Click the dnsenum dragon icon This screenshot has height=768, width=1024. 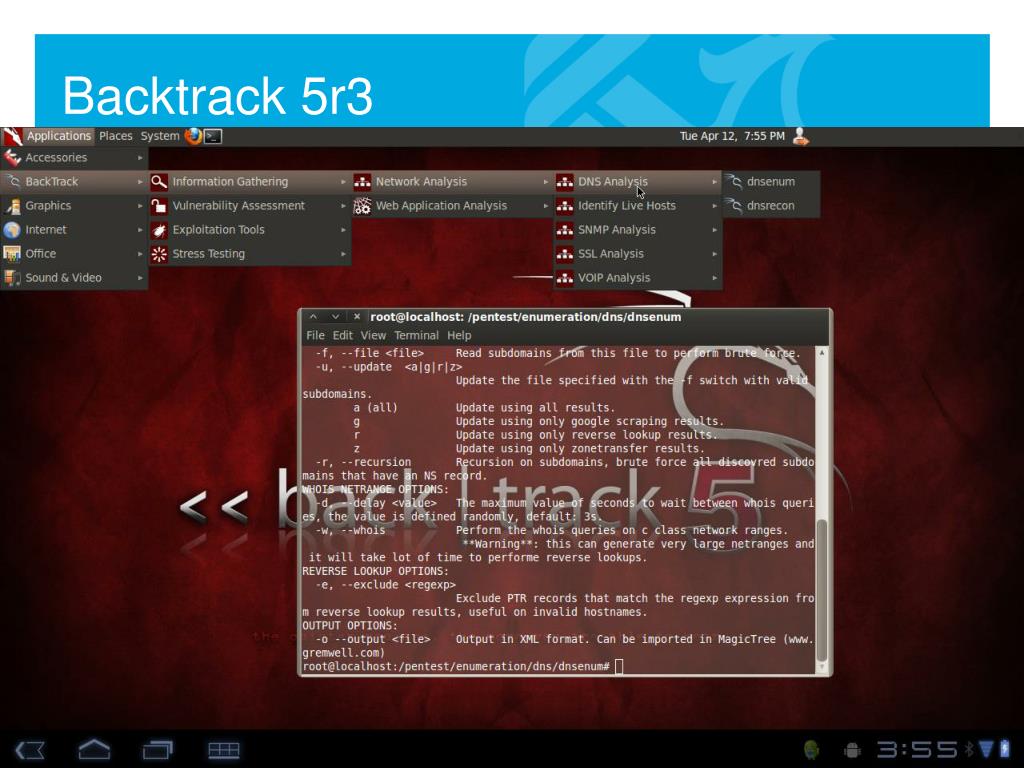coord(734,182)
